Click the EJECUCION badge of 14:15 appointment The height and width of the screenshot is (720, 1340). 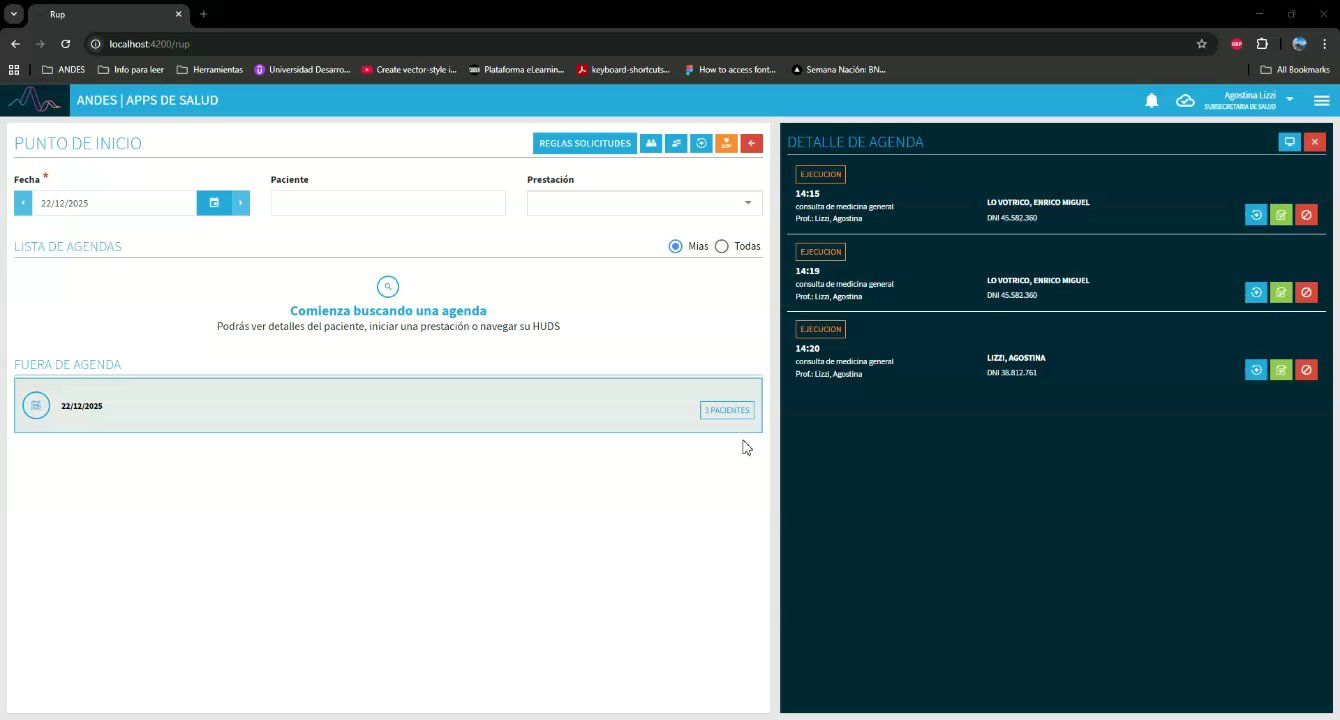click(x=820, y=174)
